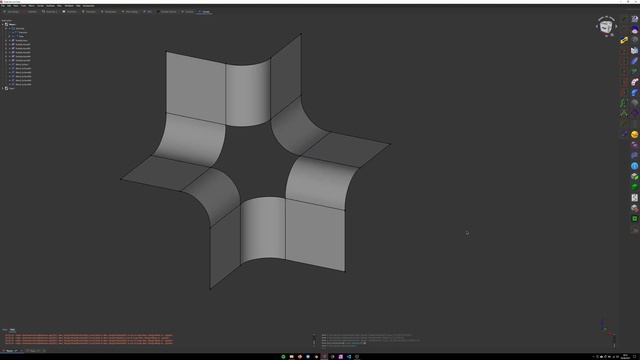Open the Edit menu
The image size is (640, 360).
click(9, 6)
